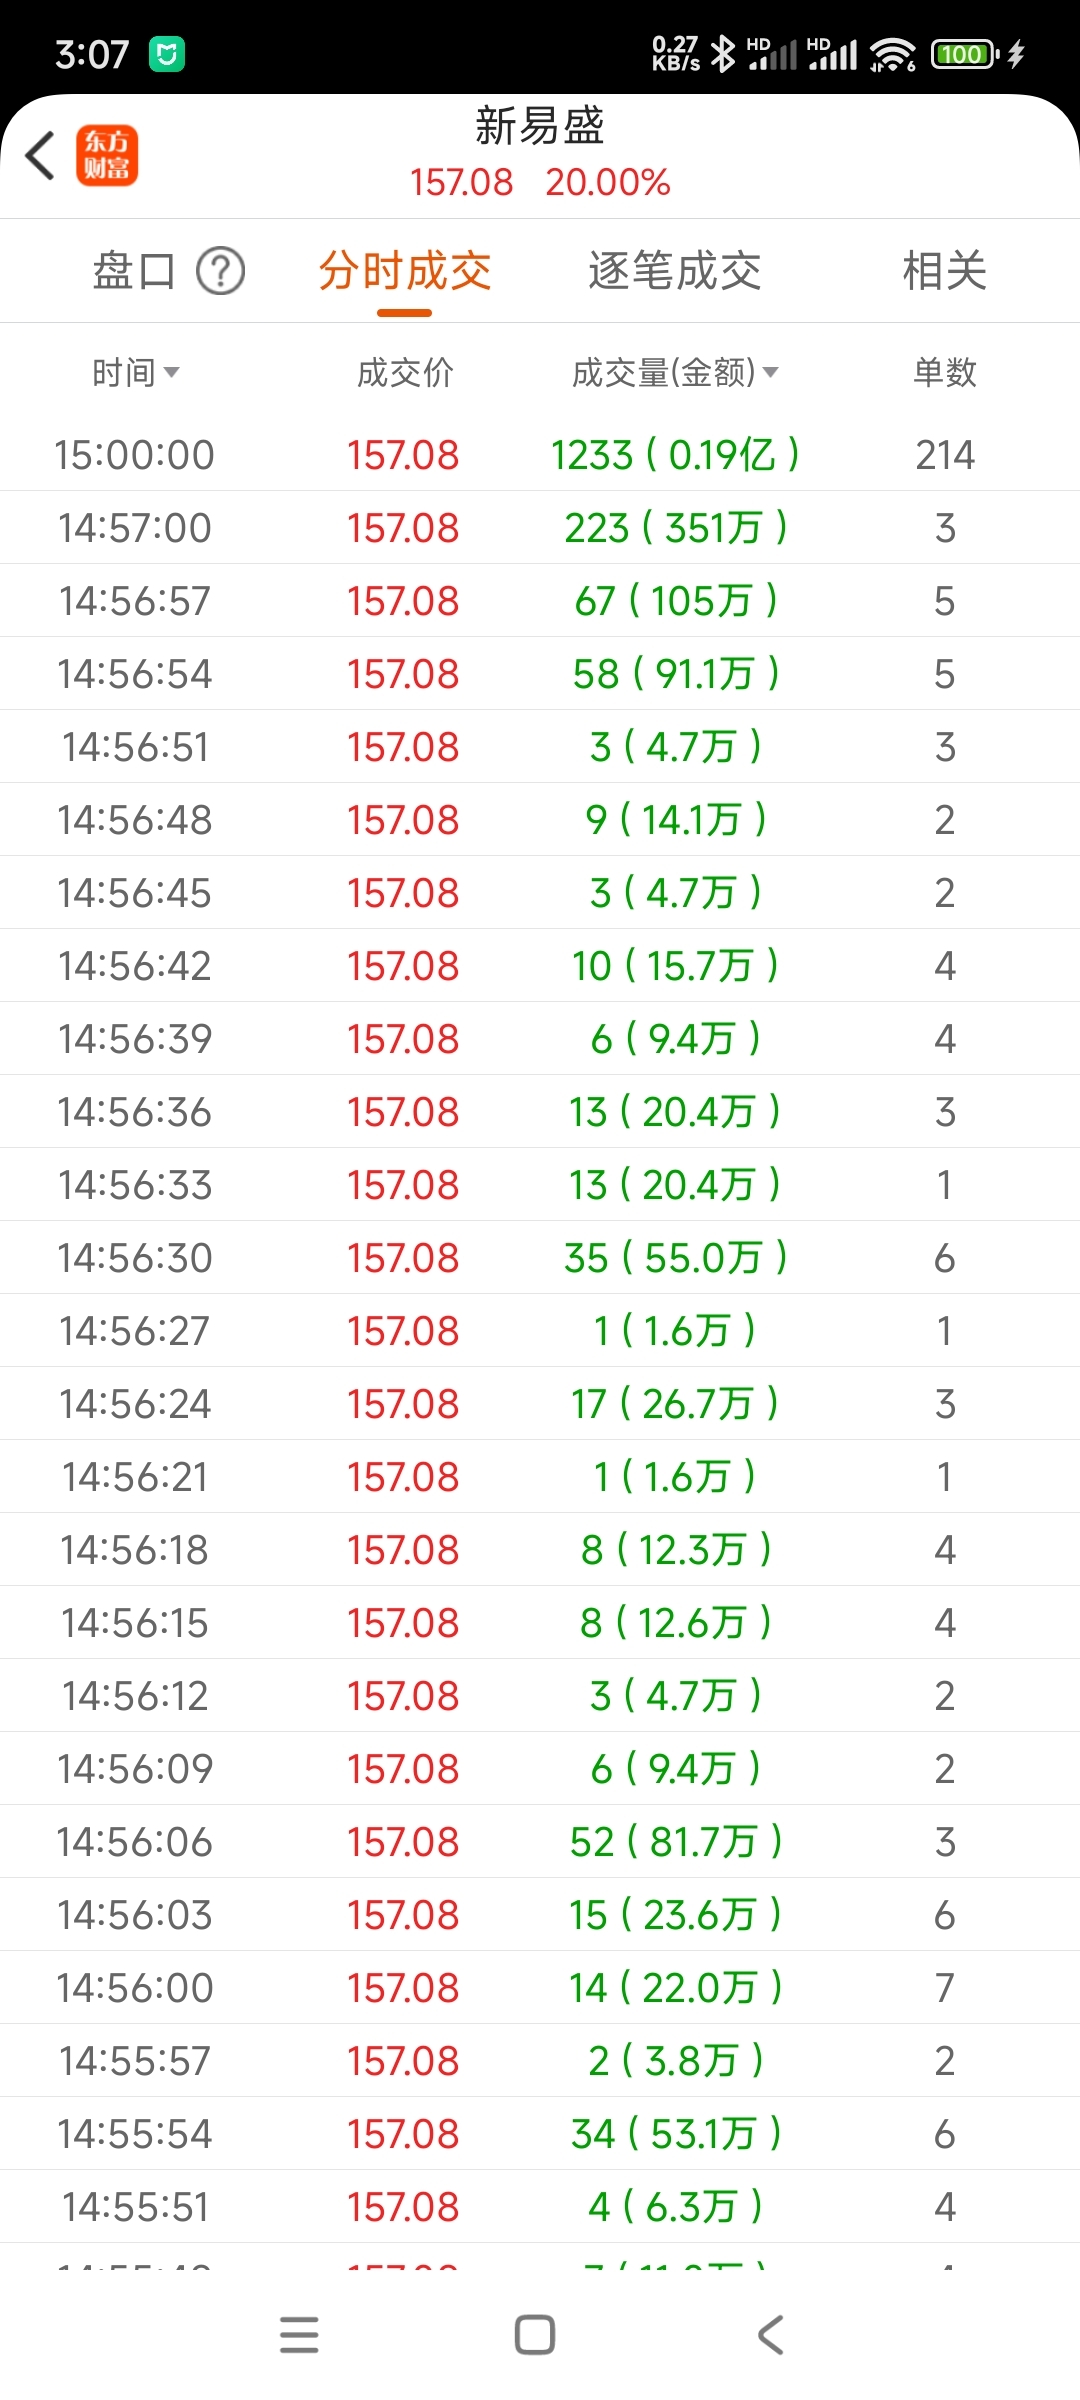Open Android recent apps menu icon
The width and height of the screenshot is (1080, 2400).
(x=299, y=2335)
